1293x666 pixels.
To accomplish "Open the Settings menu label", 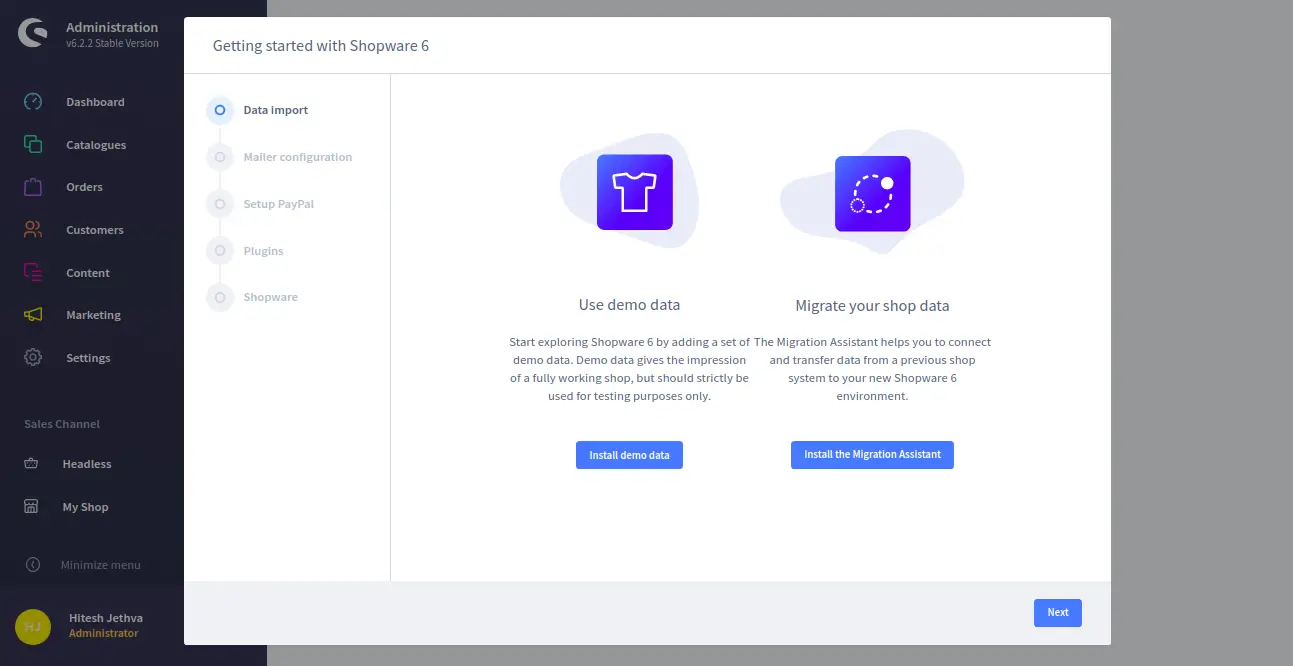I will pyautogui.click(x=88, y=358).
